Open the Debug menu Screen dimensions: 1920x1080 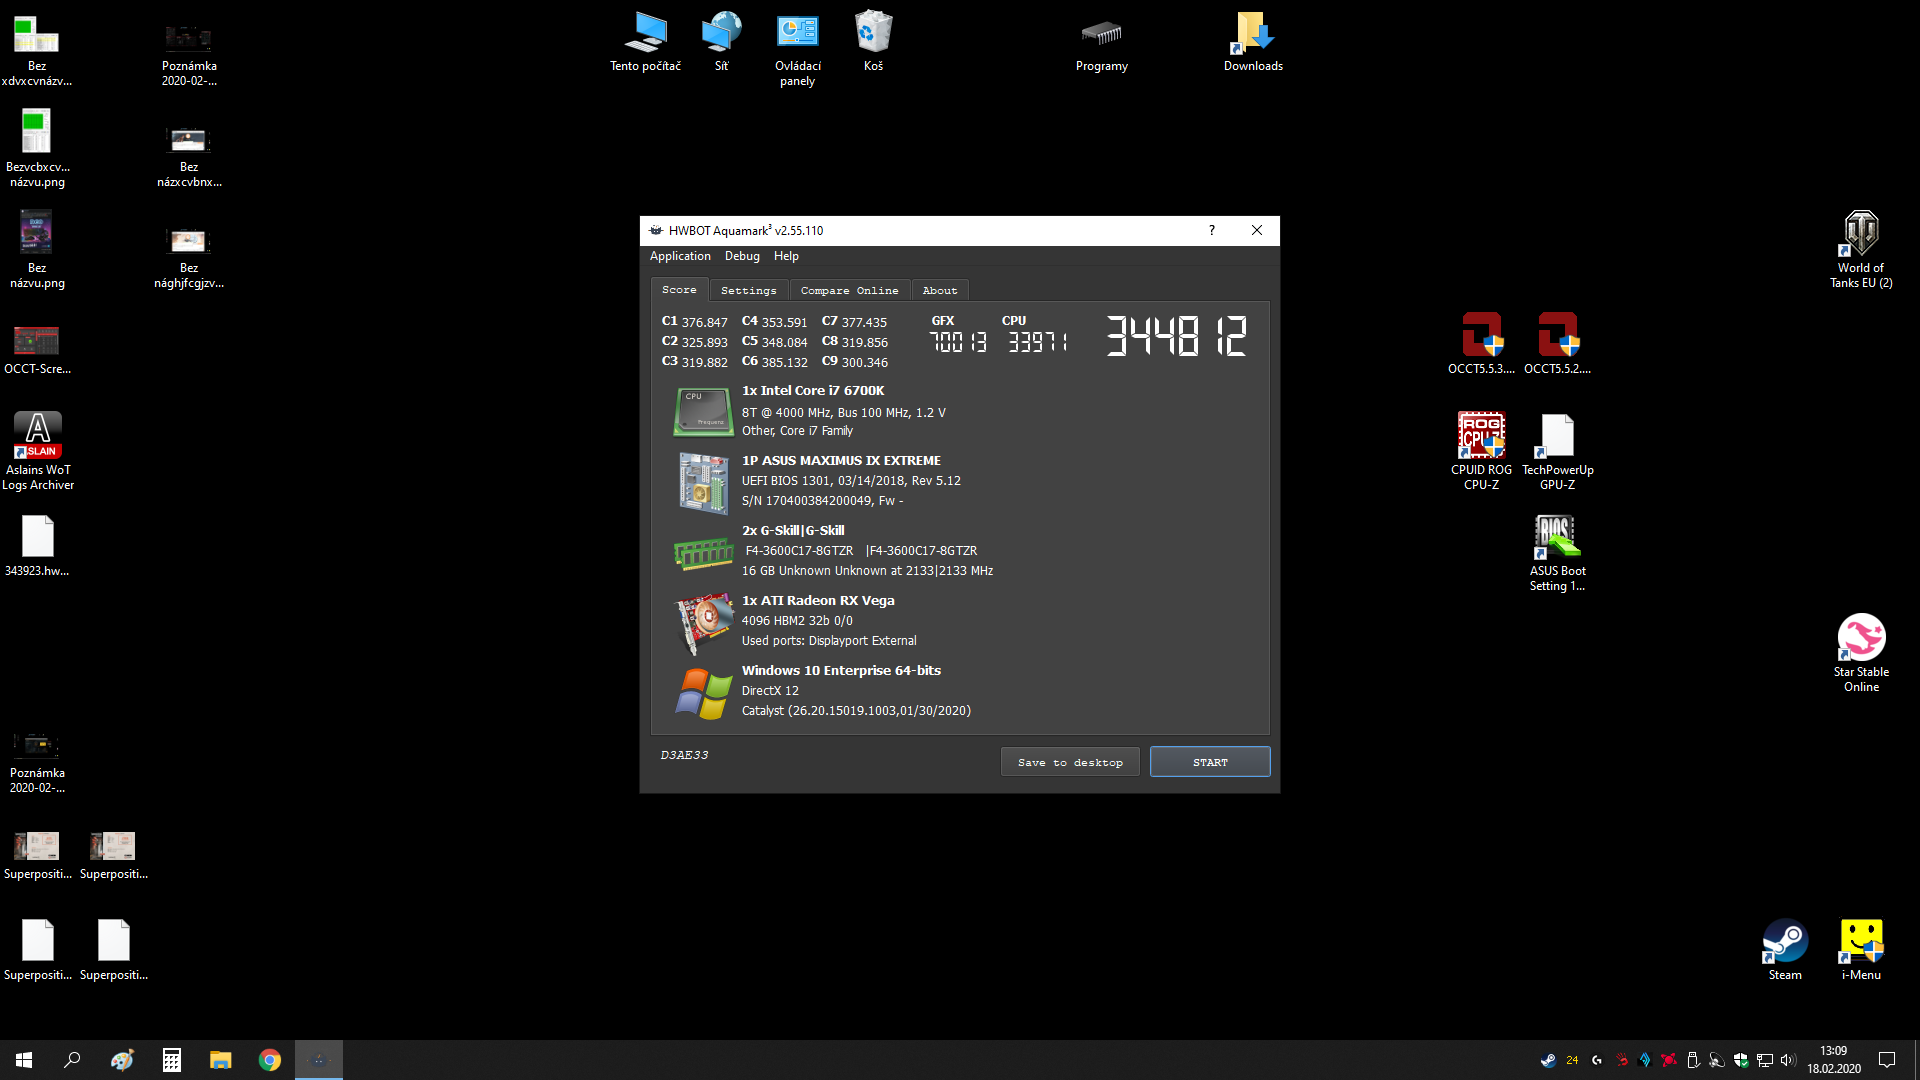(x=742, y=256)
